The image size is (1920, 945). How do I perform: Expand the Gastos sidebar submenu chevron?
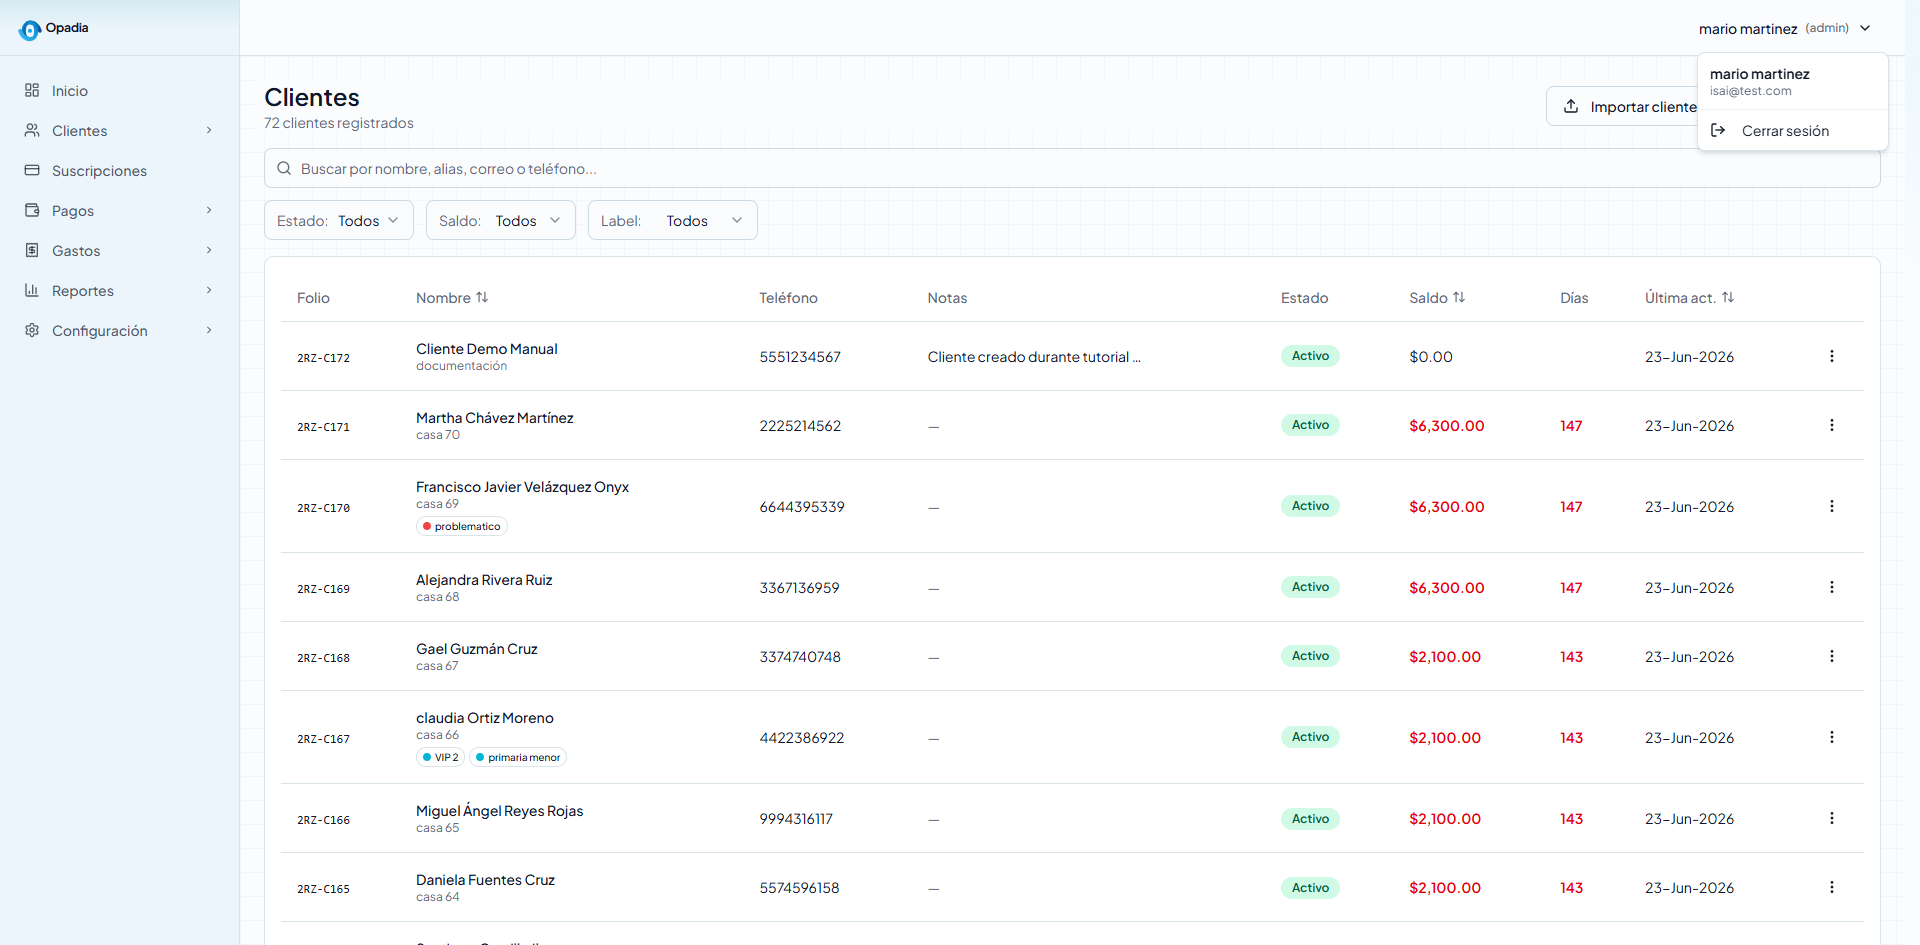209,250
